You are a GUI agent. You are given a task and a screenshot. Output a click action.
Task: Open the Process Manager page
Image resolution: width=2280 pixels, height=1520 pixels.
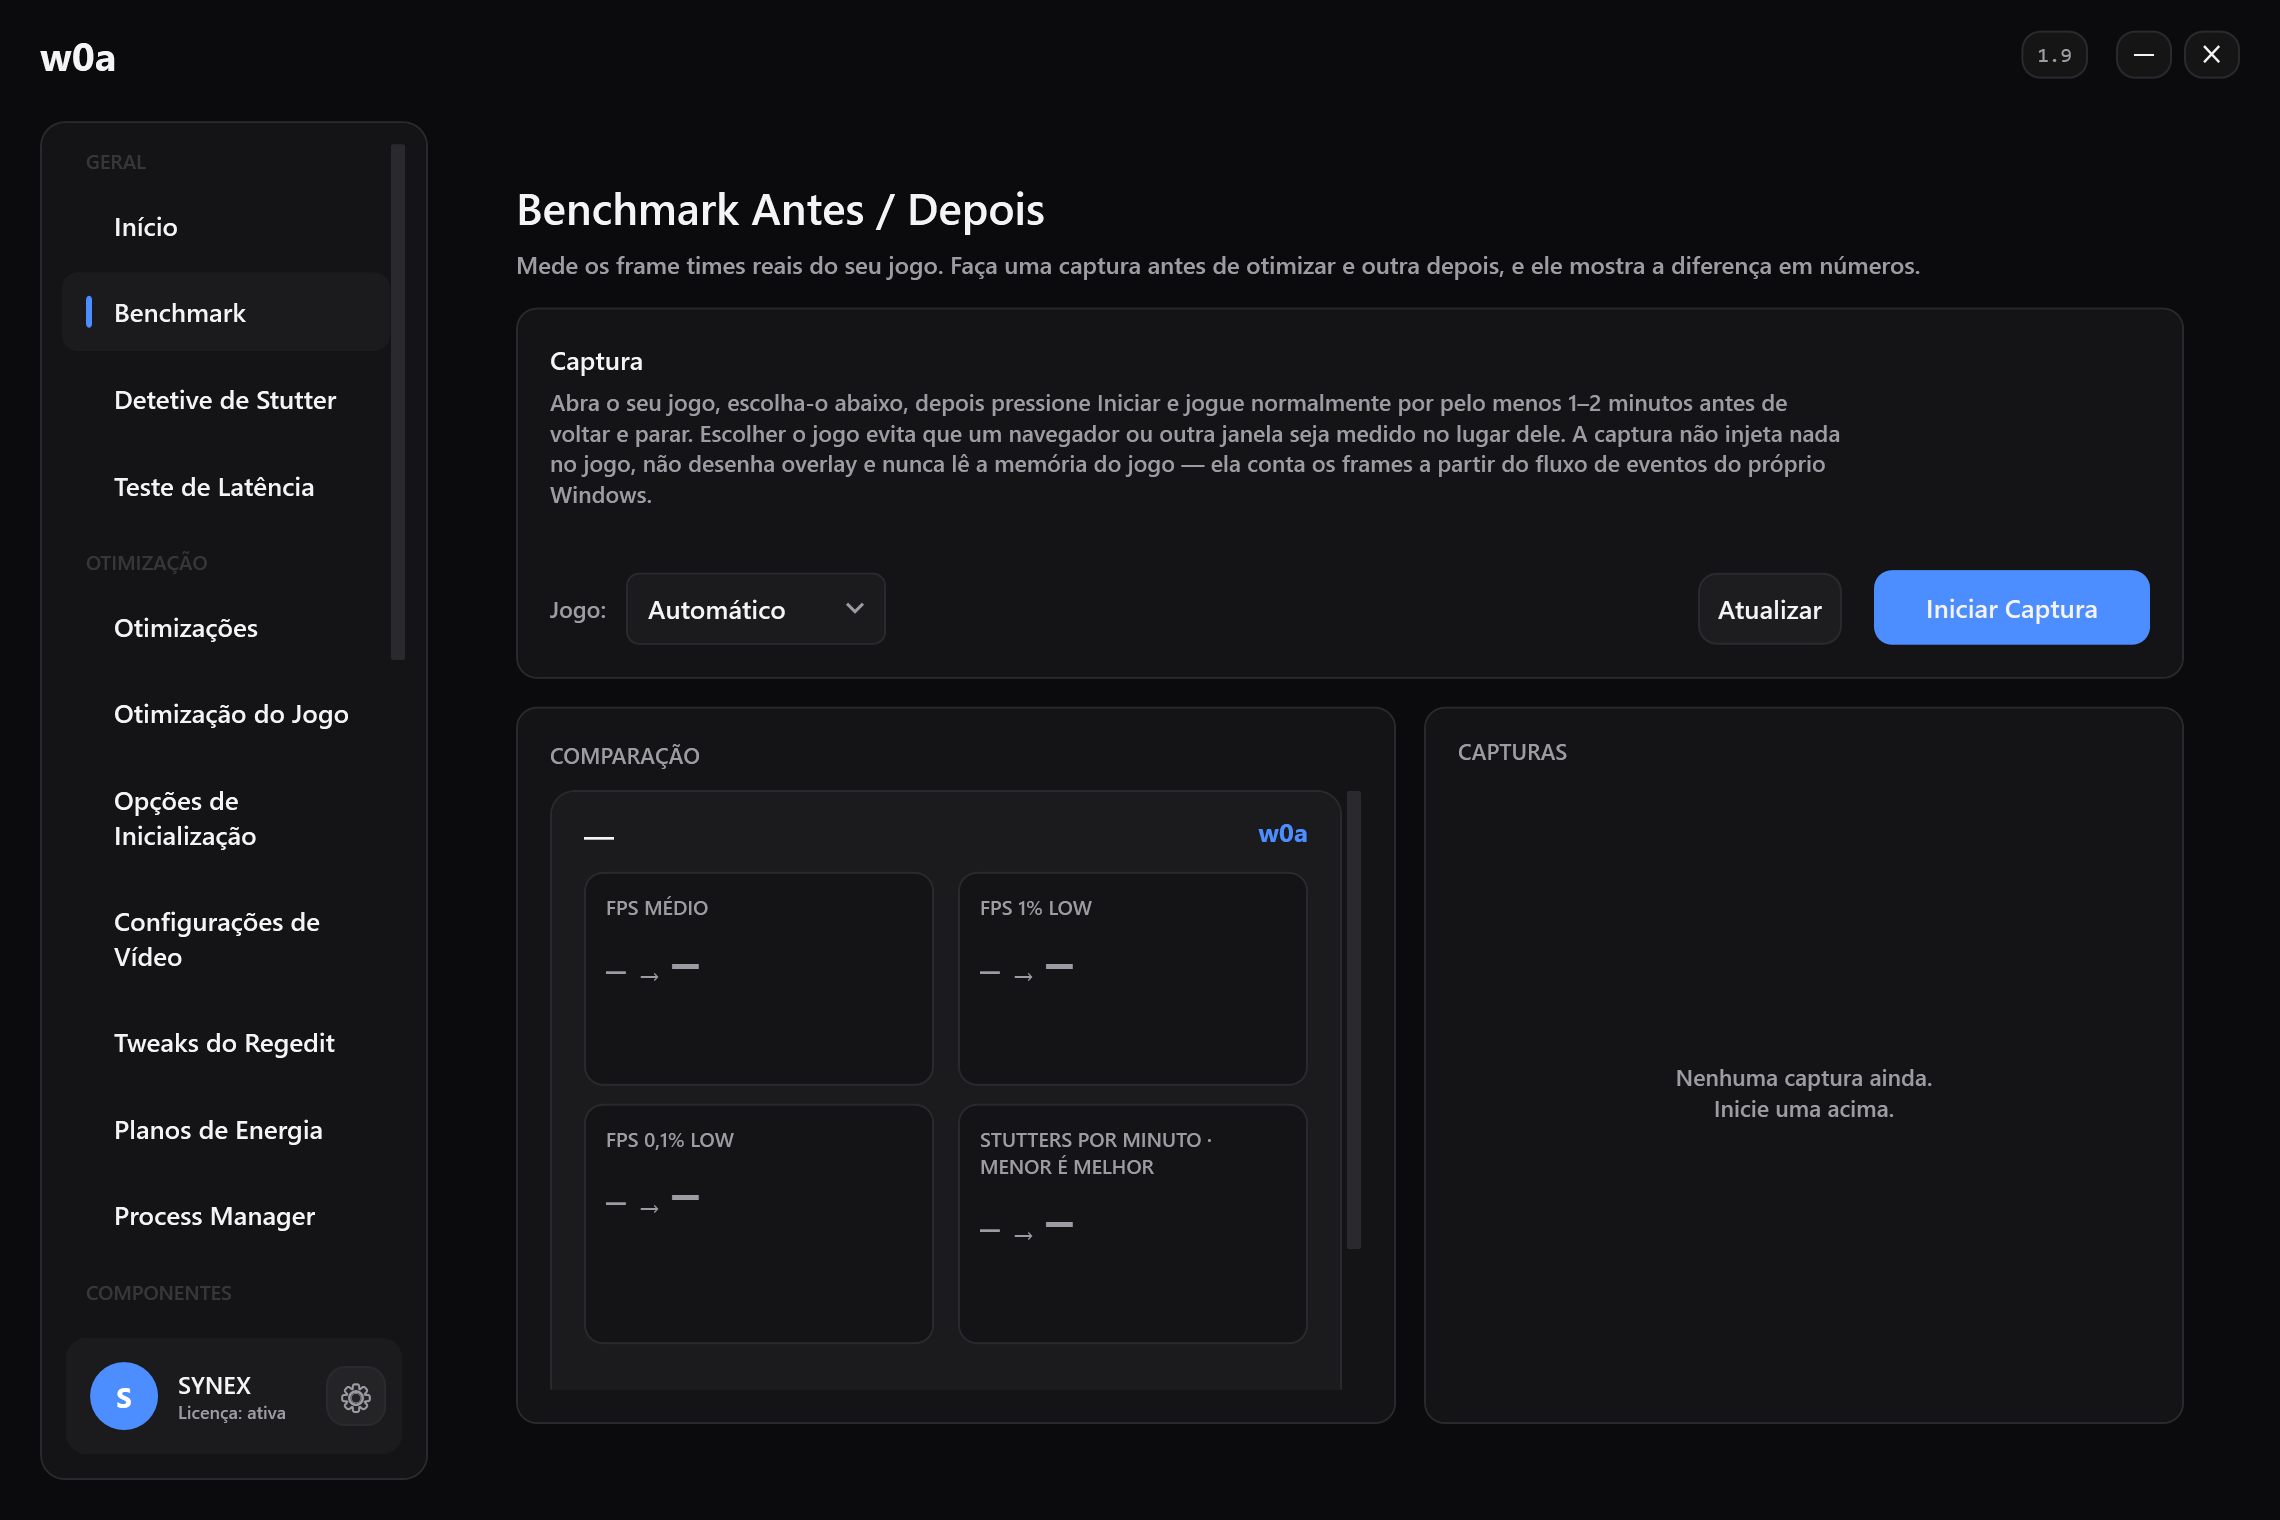[x=226, y=1216]
